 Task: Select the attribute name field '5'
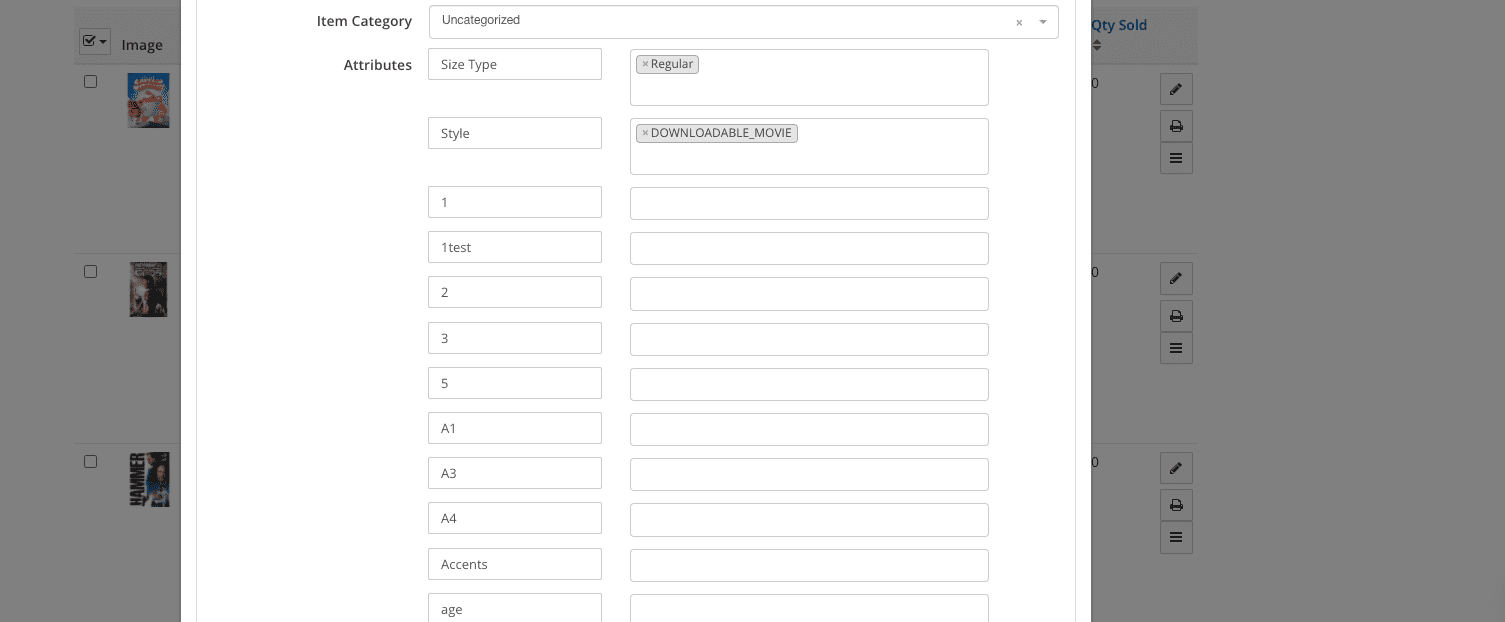(x=515, y=383)
